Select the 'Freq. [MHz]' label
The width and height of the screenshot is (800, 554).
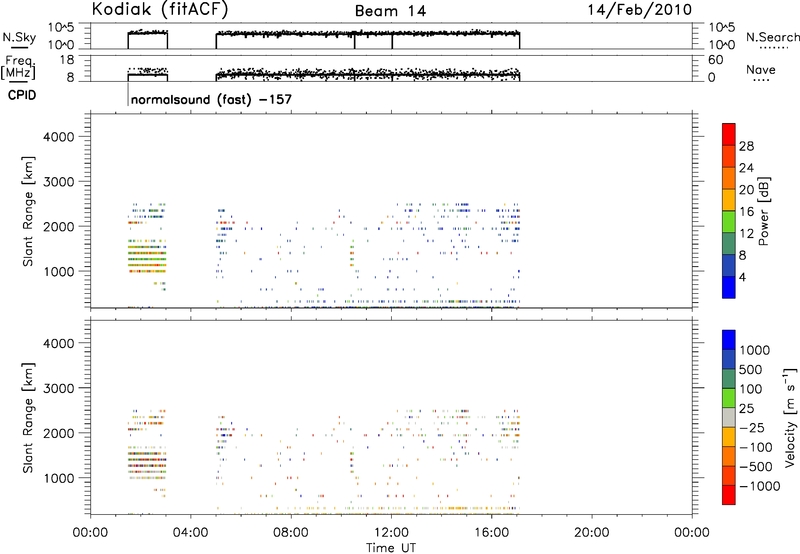click(x=19, y=67)
